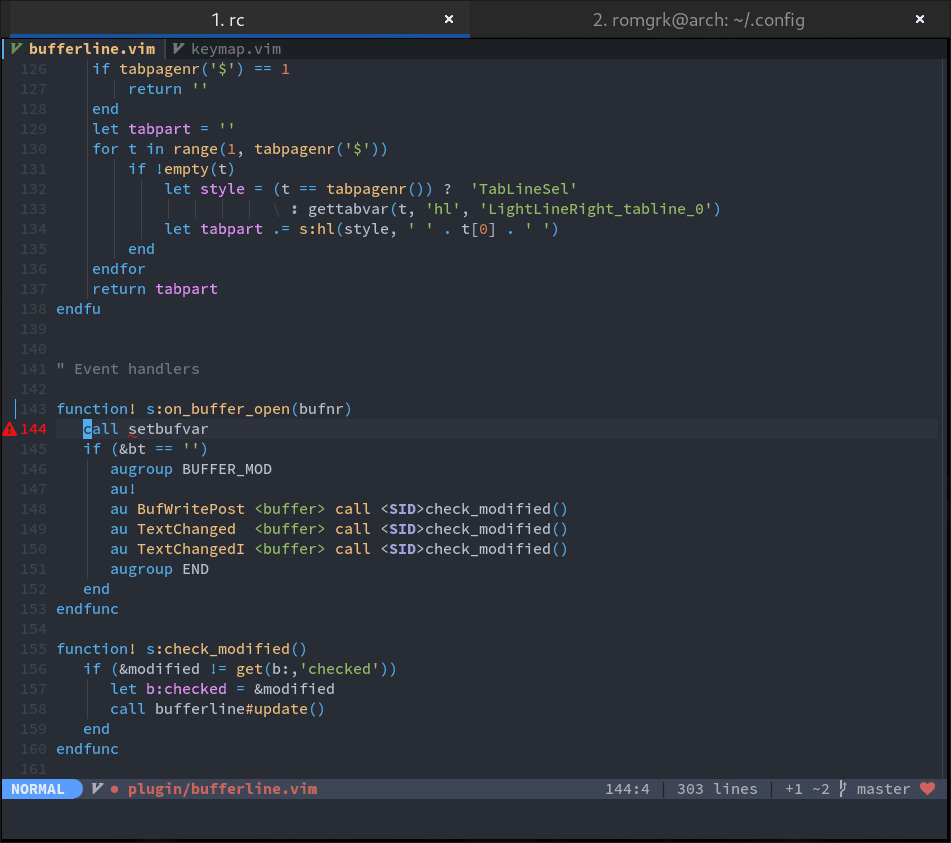Click 's:check_modified()' function definition
Image resolution: width=951 pixels, height=843 pixels.
coord(226,650)
